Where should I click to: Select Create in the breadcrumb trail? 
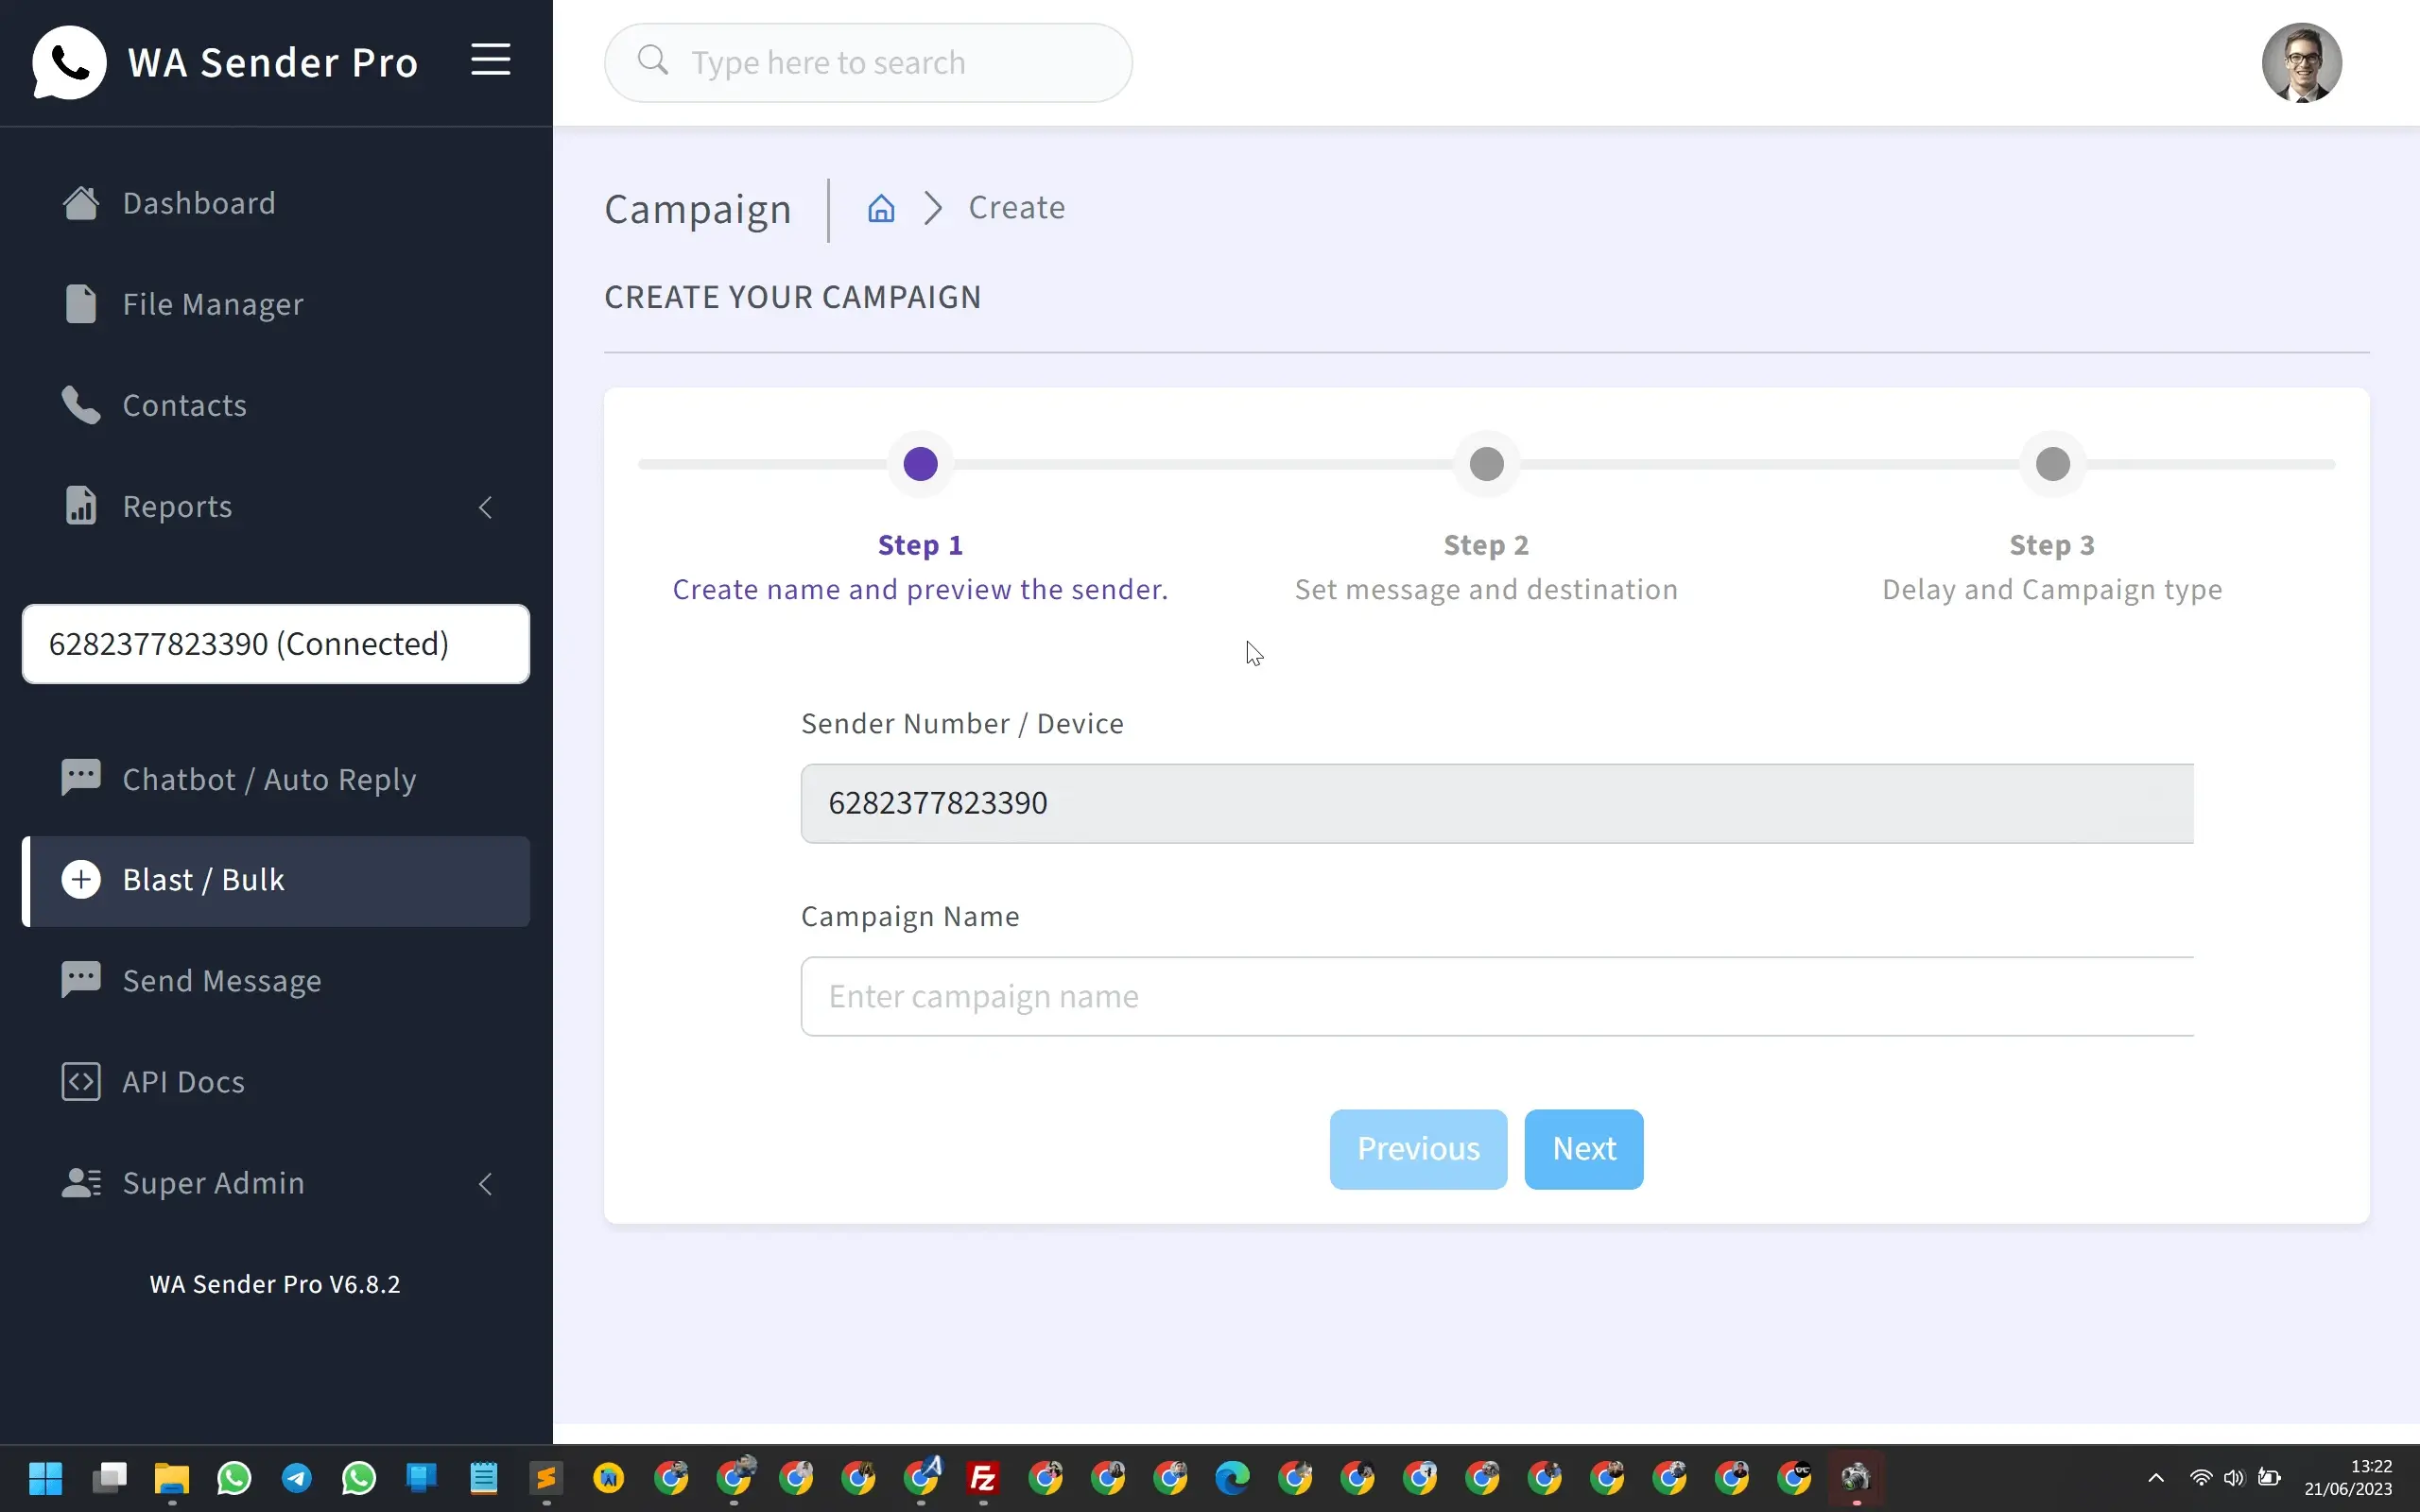[x=1016, y=207]
